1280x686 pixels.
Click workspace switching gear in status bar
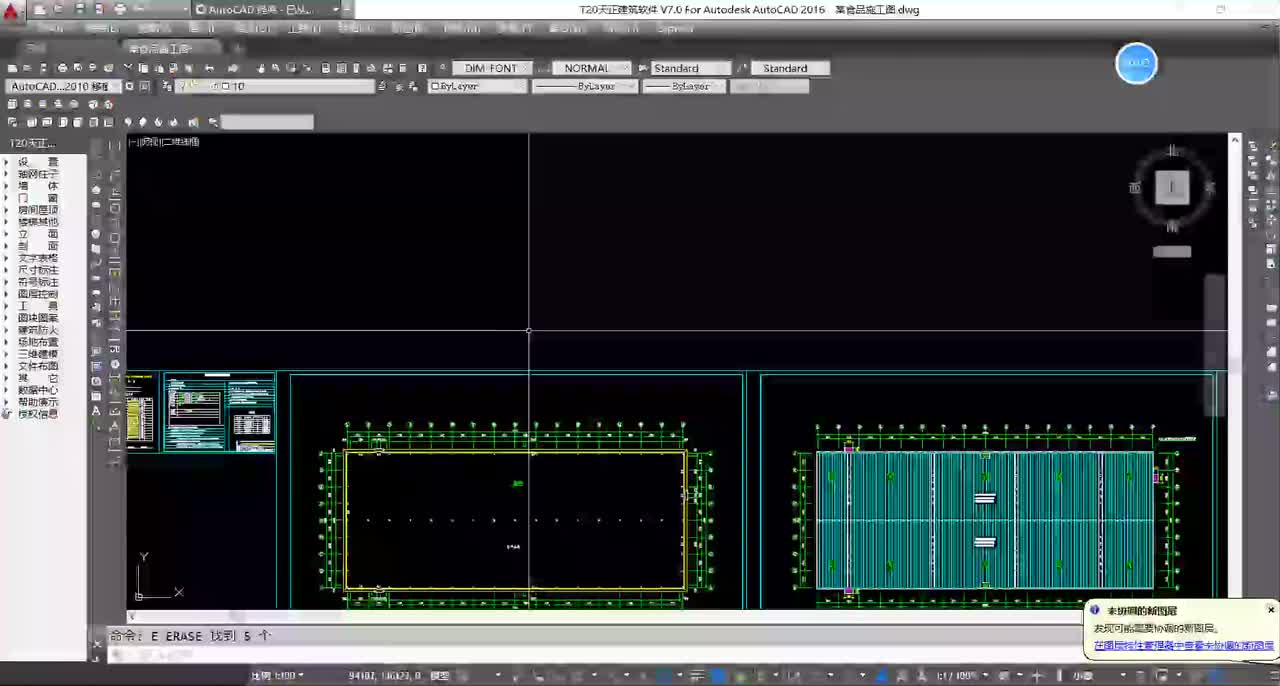point(1004,676)
